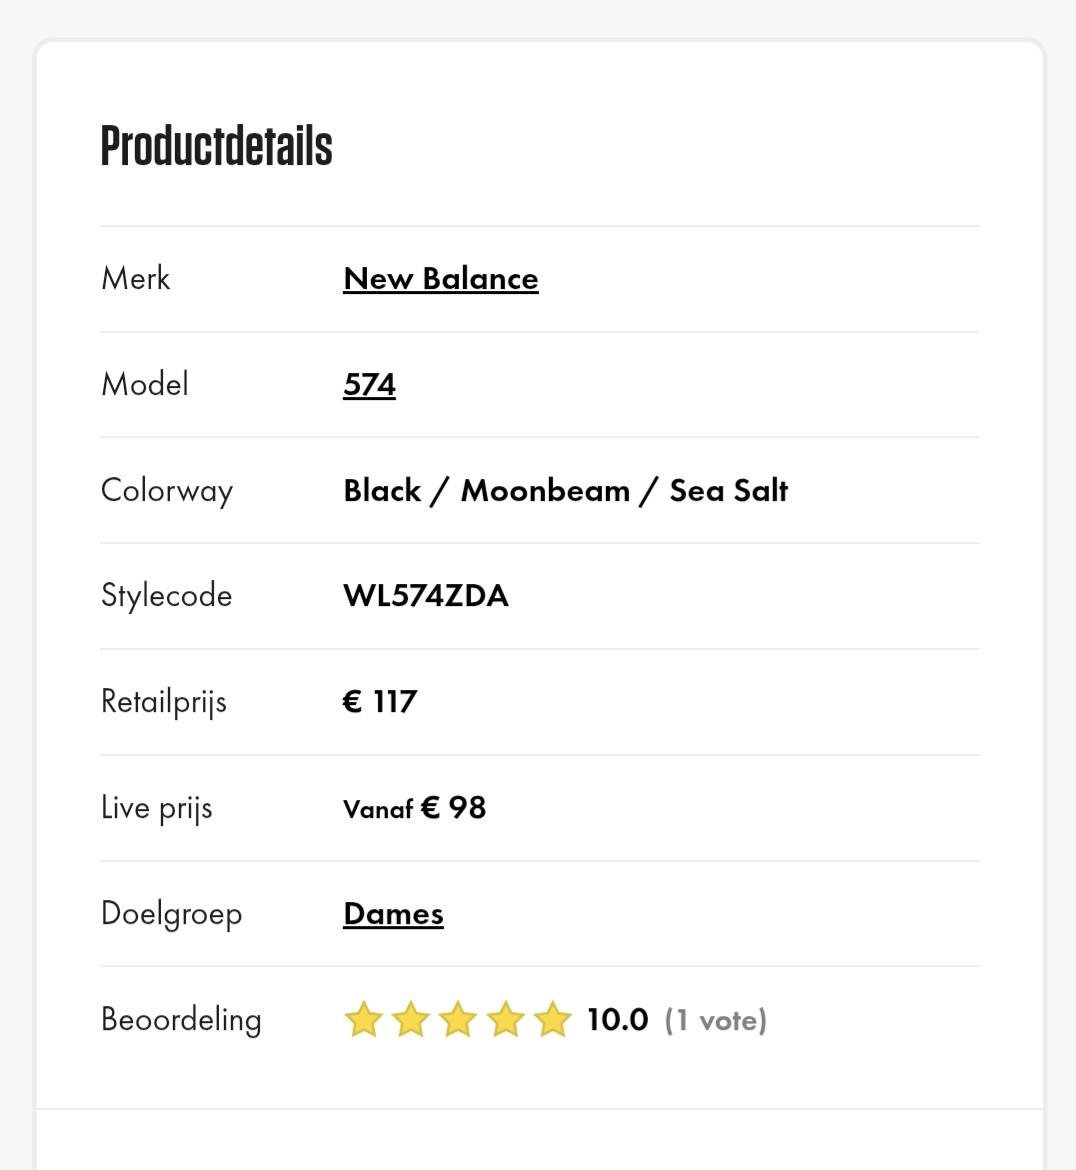Click the first rating star
The image size is (1076, 1170).
coord(363,1020)
